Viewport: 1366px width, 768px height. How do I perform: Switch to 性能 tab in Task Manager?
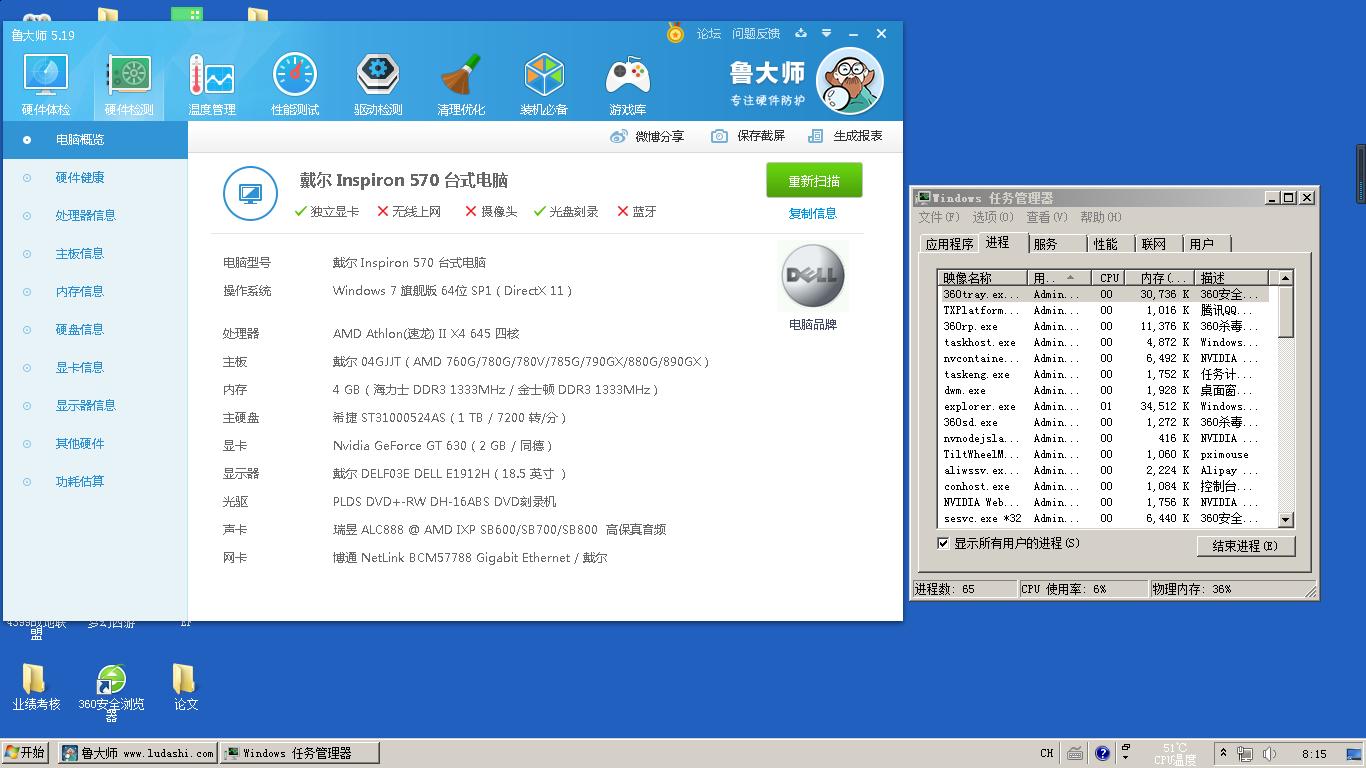1110,244
